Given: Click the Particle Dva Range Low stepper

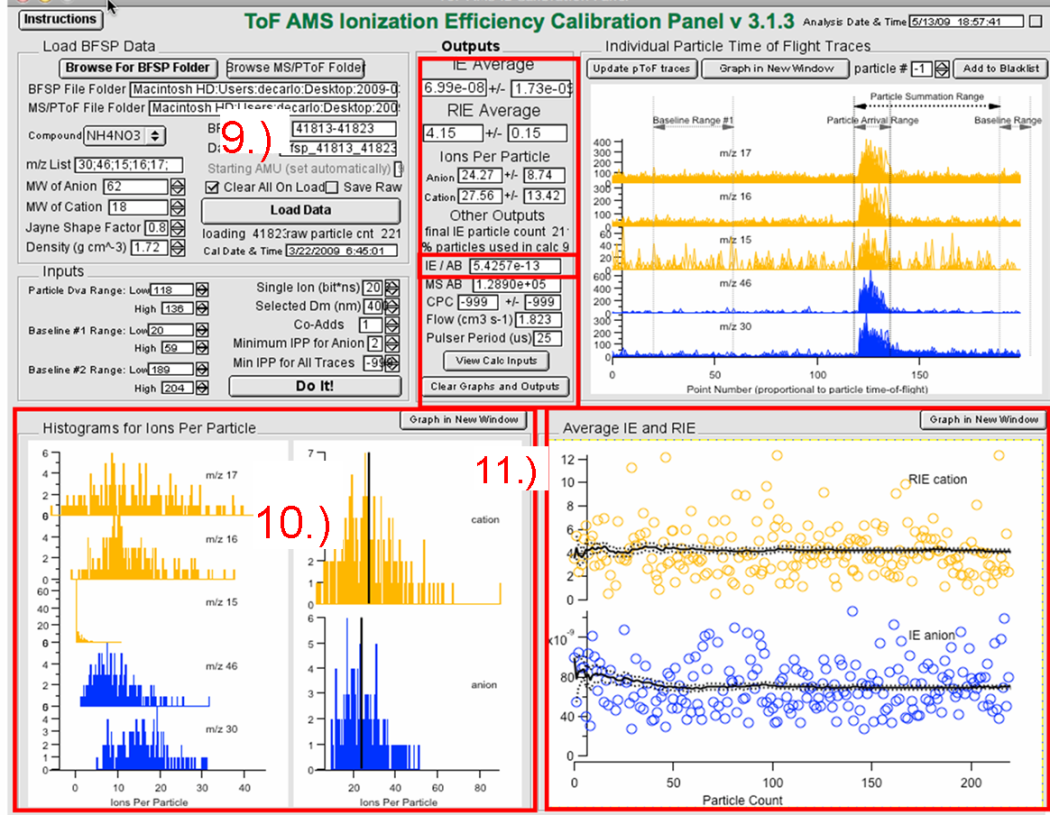Looking at the screenshot, I should pyautogui.click(x=202, y=290).
